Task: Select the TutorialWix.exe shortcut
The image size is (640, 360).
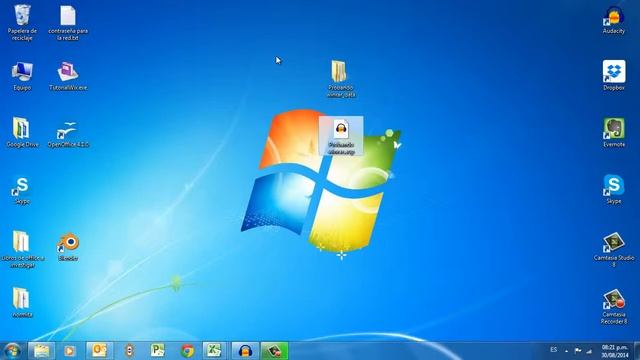Action: tap(68, 76)
